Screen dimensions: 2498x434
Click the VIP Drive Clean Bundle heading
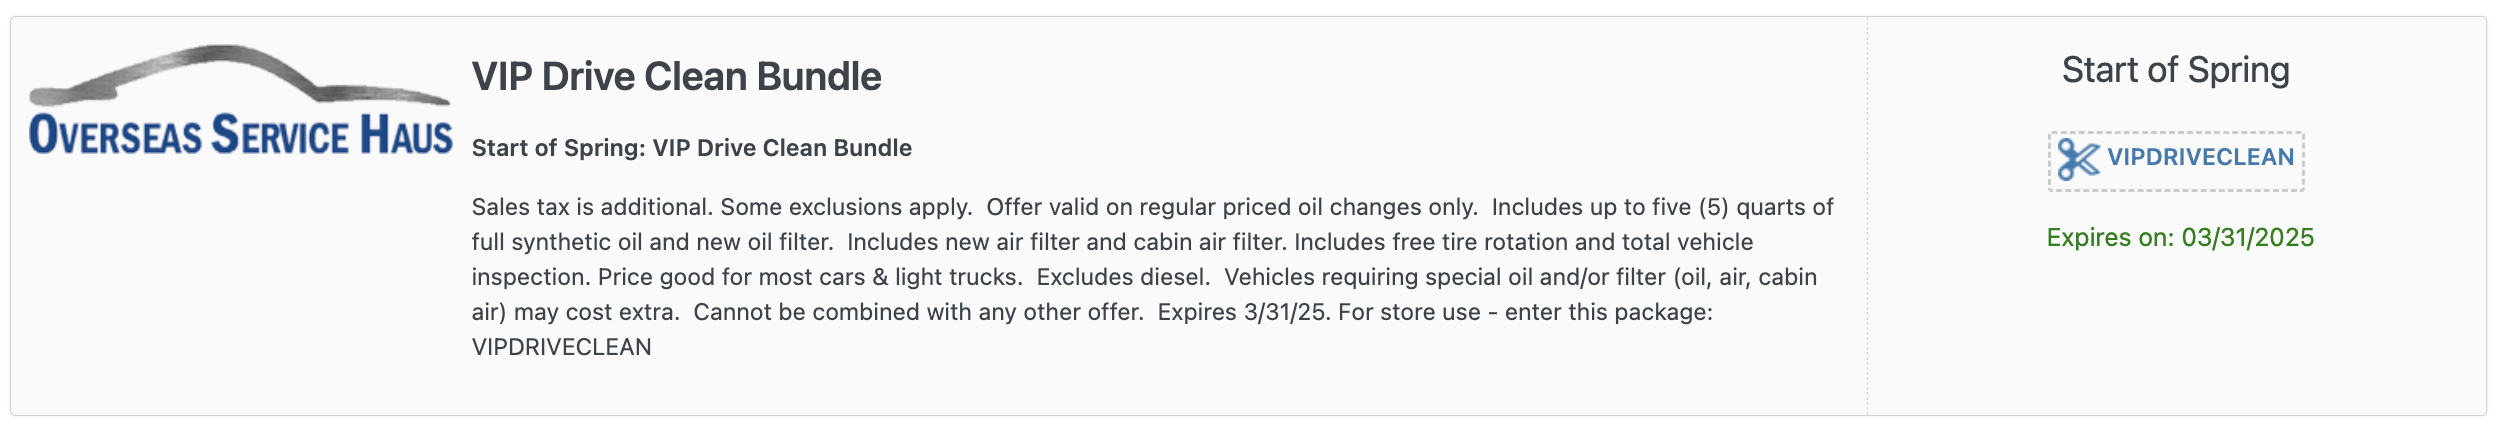(x=676, y=76)
